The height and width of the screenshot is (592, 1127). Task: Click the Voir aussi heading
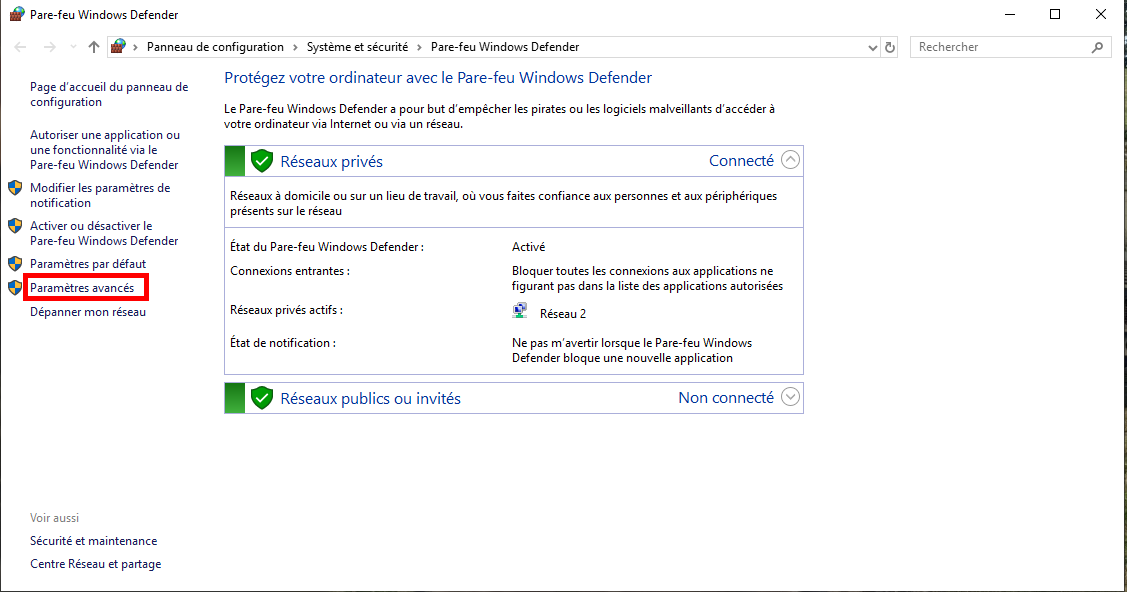point(55,518)
